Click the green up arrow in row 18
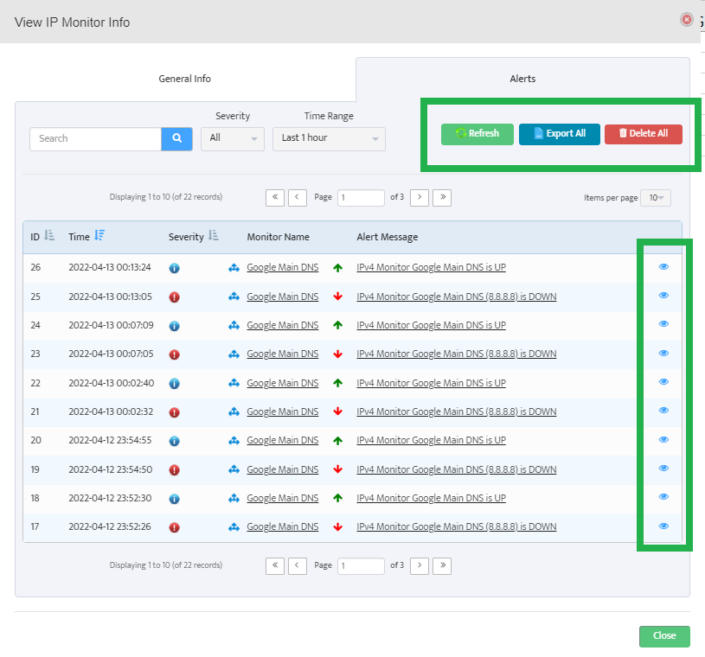 338,498
